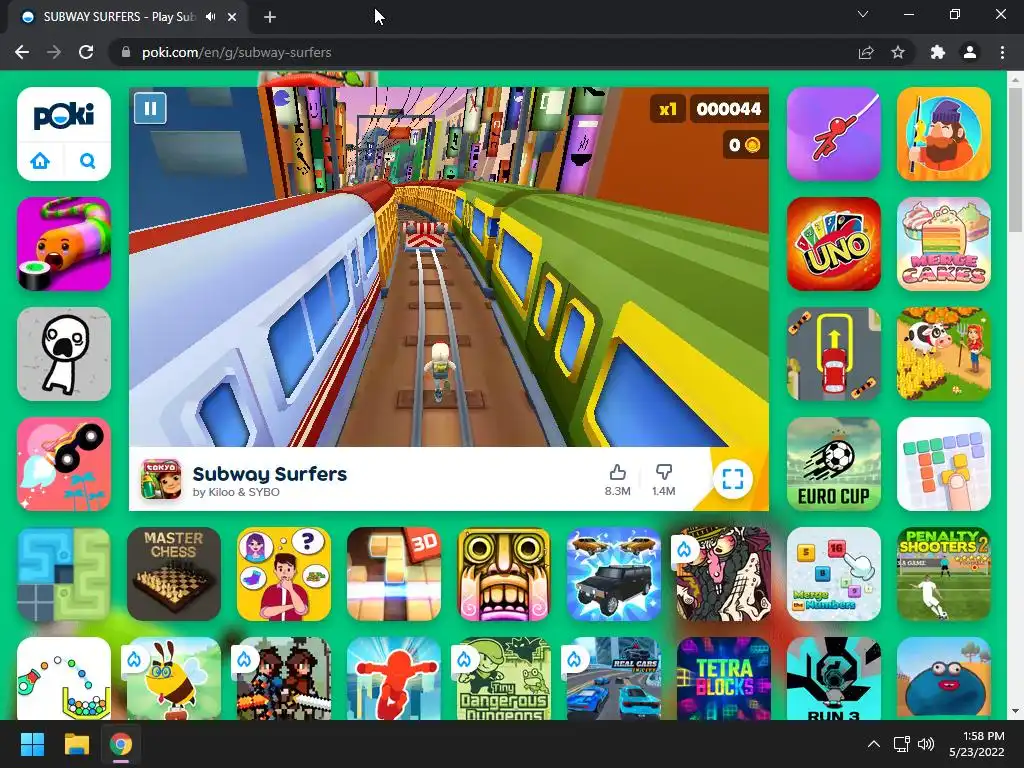Go forward in browser history
The image size is (1024, 768).
[54, 52]
